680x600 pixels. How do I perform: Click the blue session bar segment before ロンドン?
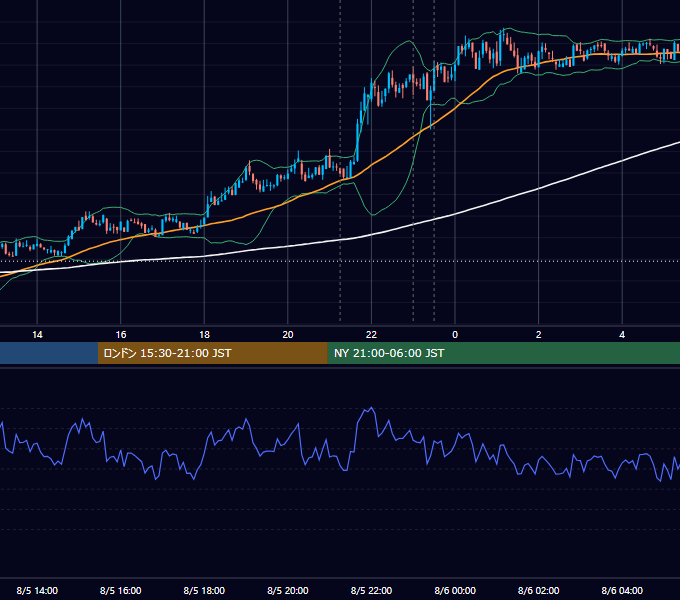coord(49,353)
